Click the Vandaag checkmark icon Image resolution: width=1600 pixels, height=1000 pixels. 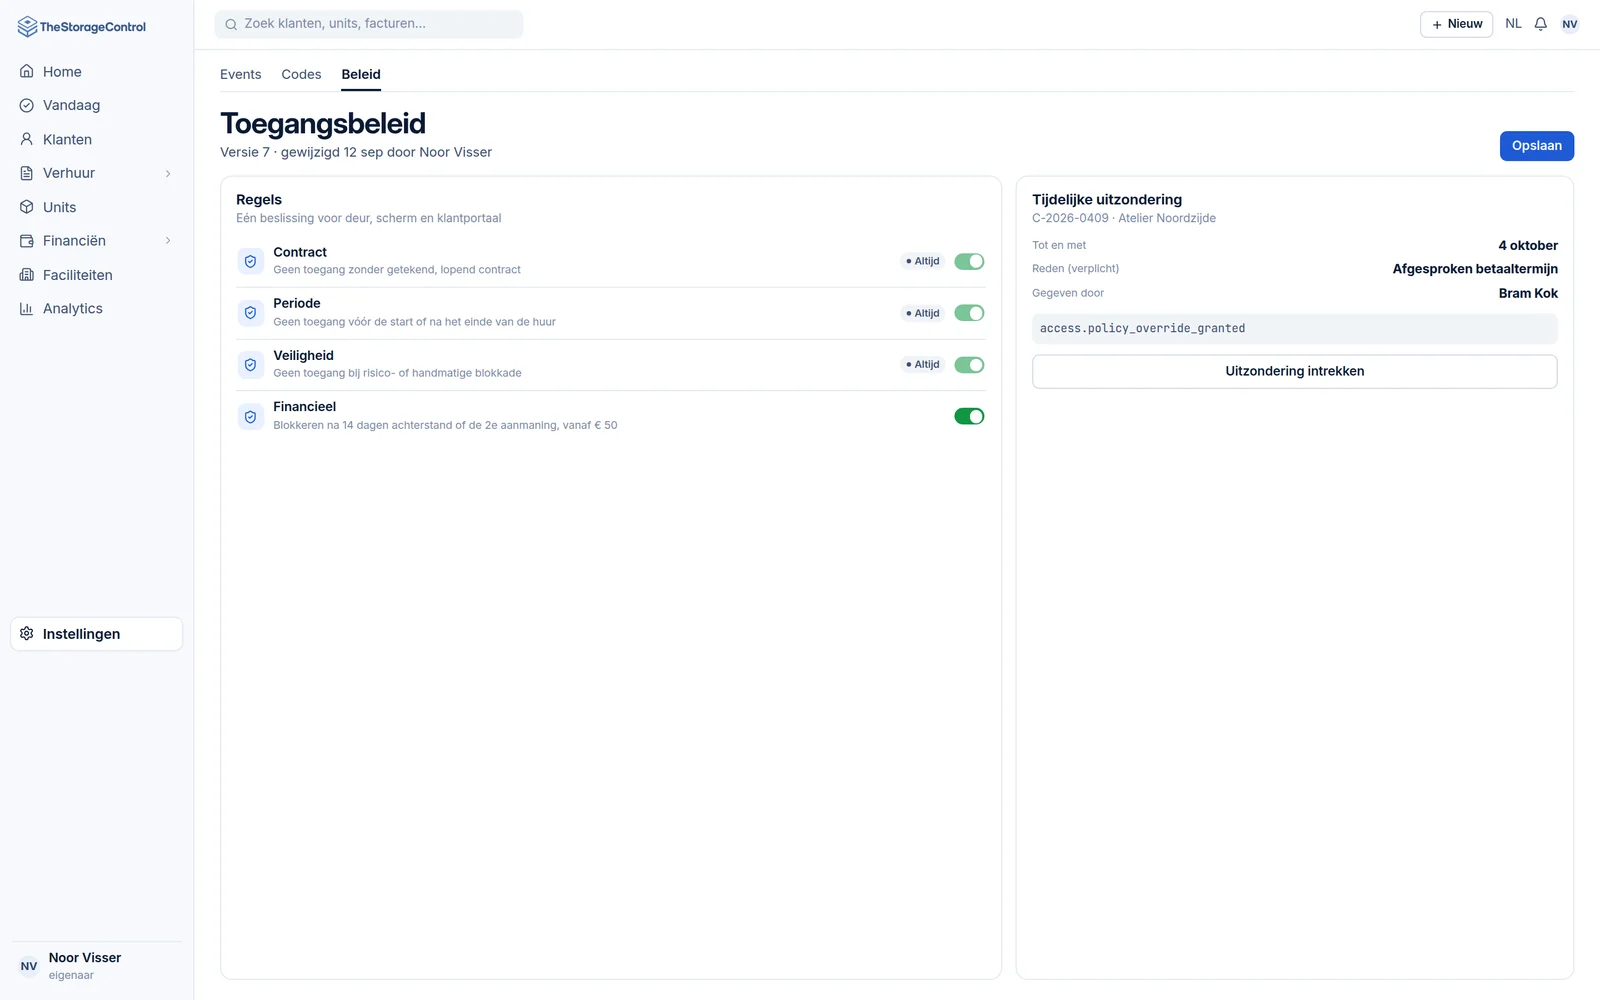coord(27,105)
